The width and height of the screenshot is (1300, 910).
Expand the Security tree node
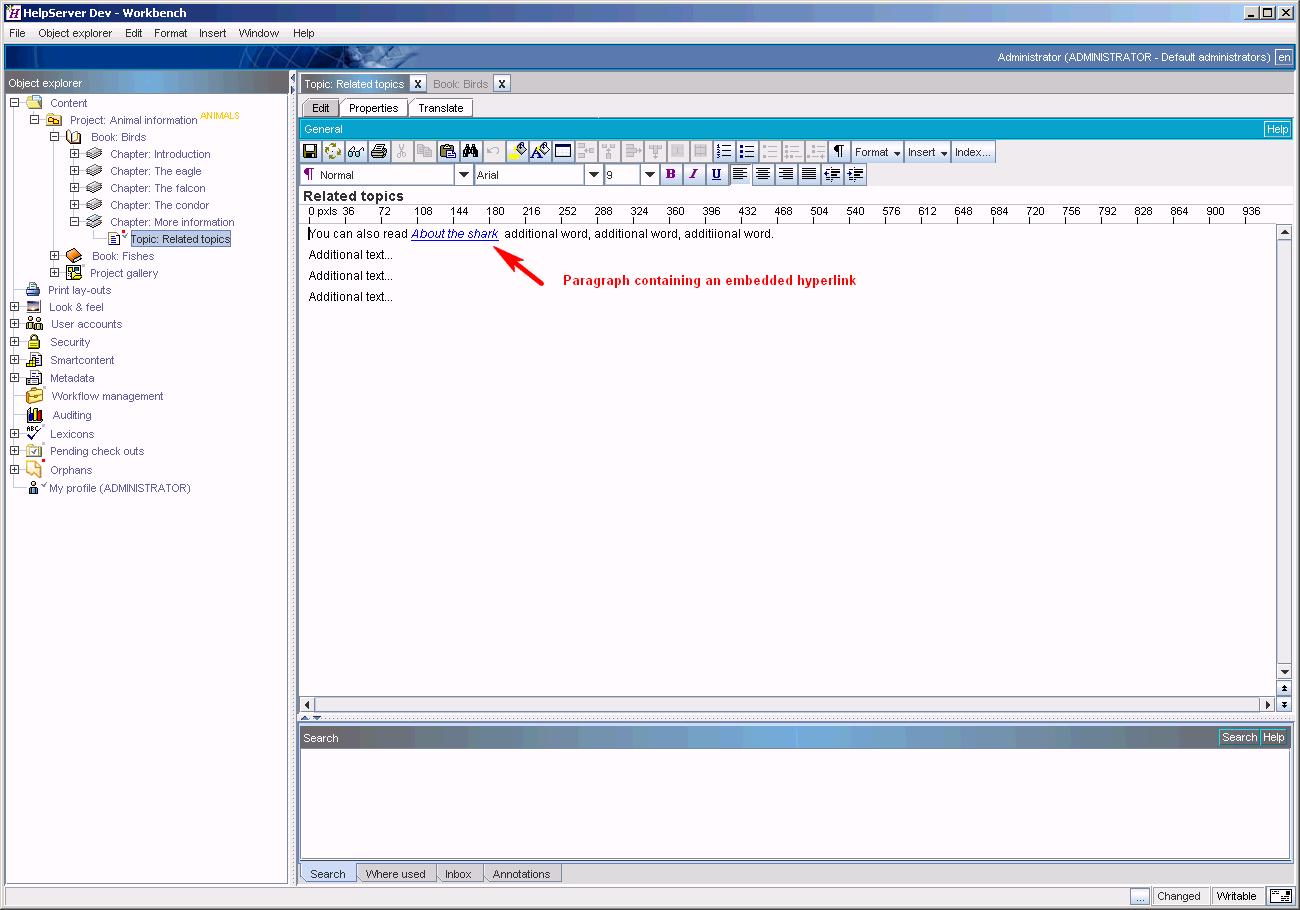(x=15, y=342)
